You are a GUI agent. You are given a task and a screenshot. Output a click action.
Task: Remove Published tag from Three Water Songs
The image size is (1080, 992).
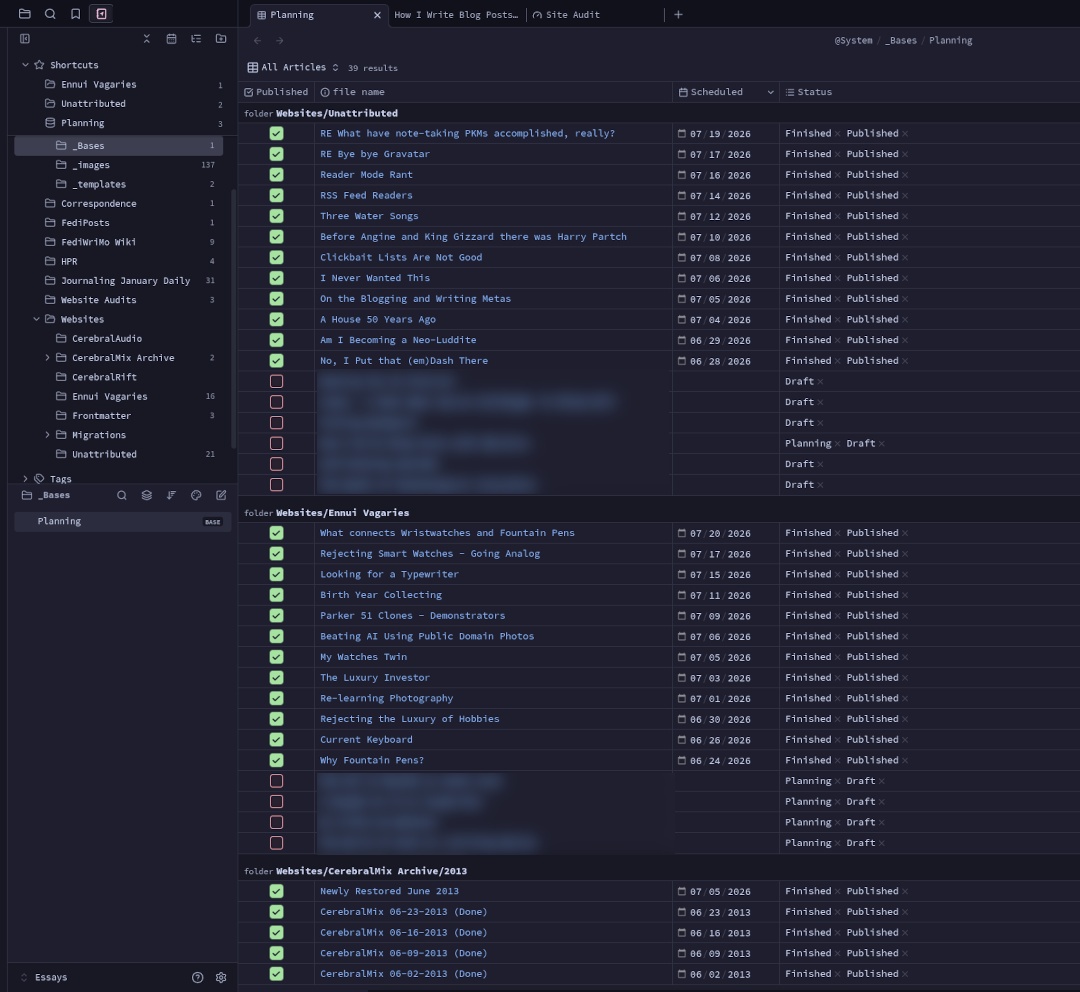905,216
